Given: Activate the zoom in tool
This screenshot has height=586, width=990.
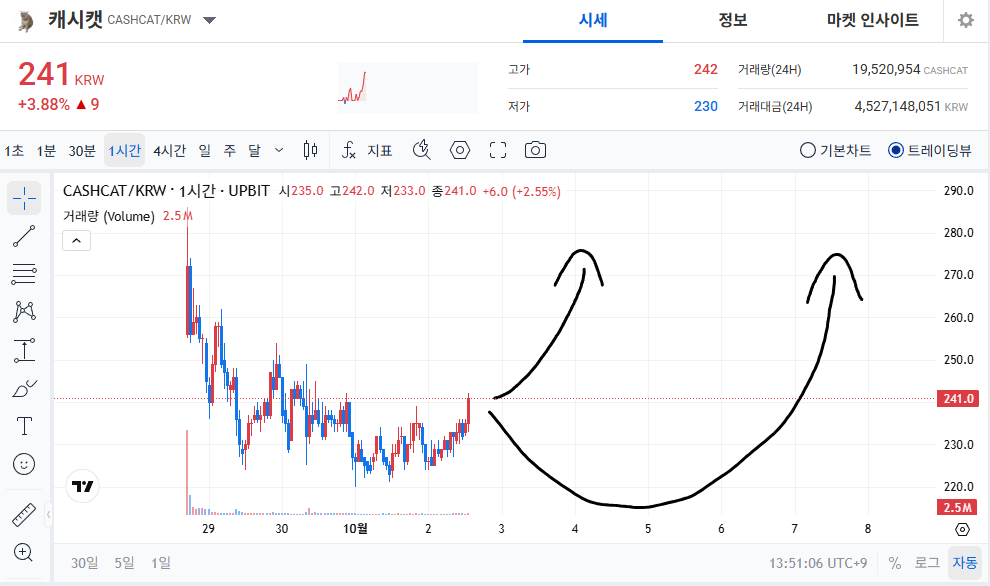Looking at the screenshot, I should [x=24, y=553].
